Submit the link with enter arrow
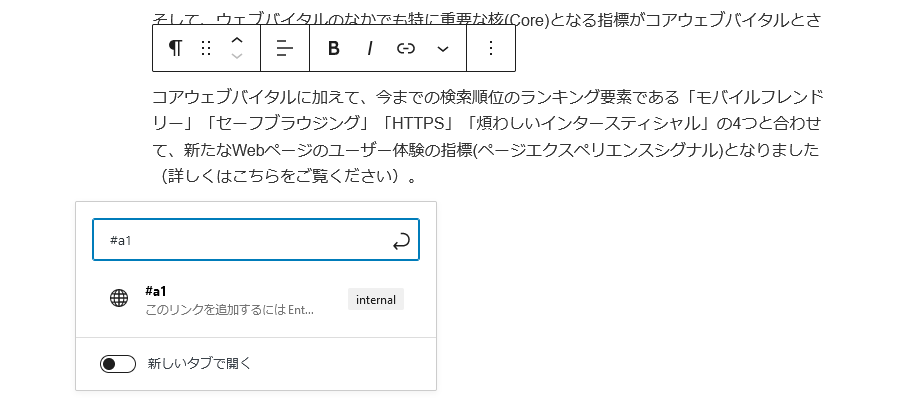Viewport: 900px width, 412px height. point(401,241)
